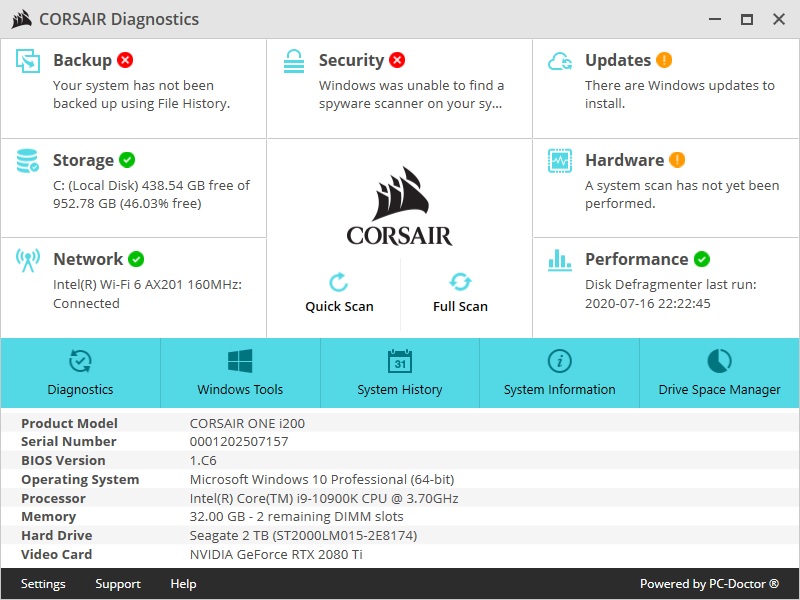
Task: Open the Help link
Action: tap(183, 584)
